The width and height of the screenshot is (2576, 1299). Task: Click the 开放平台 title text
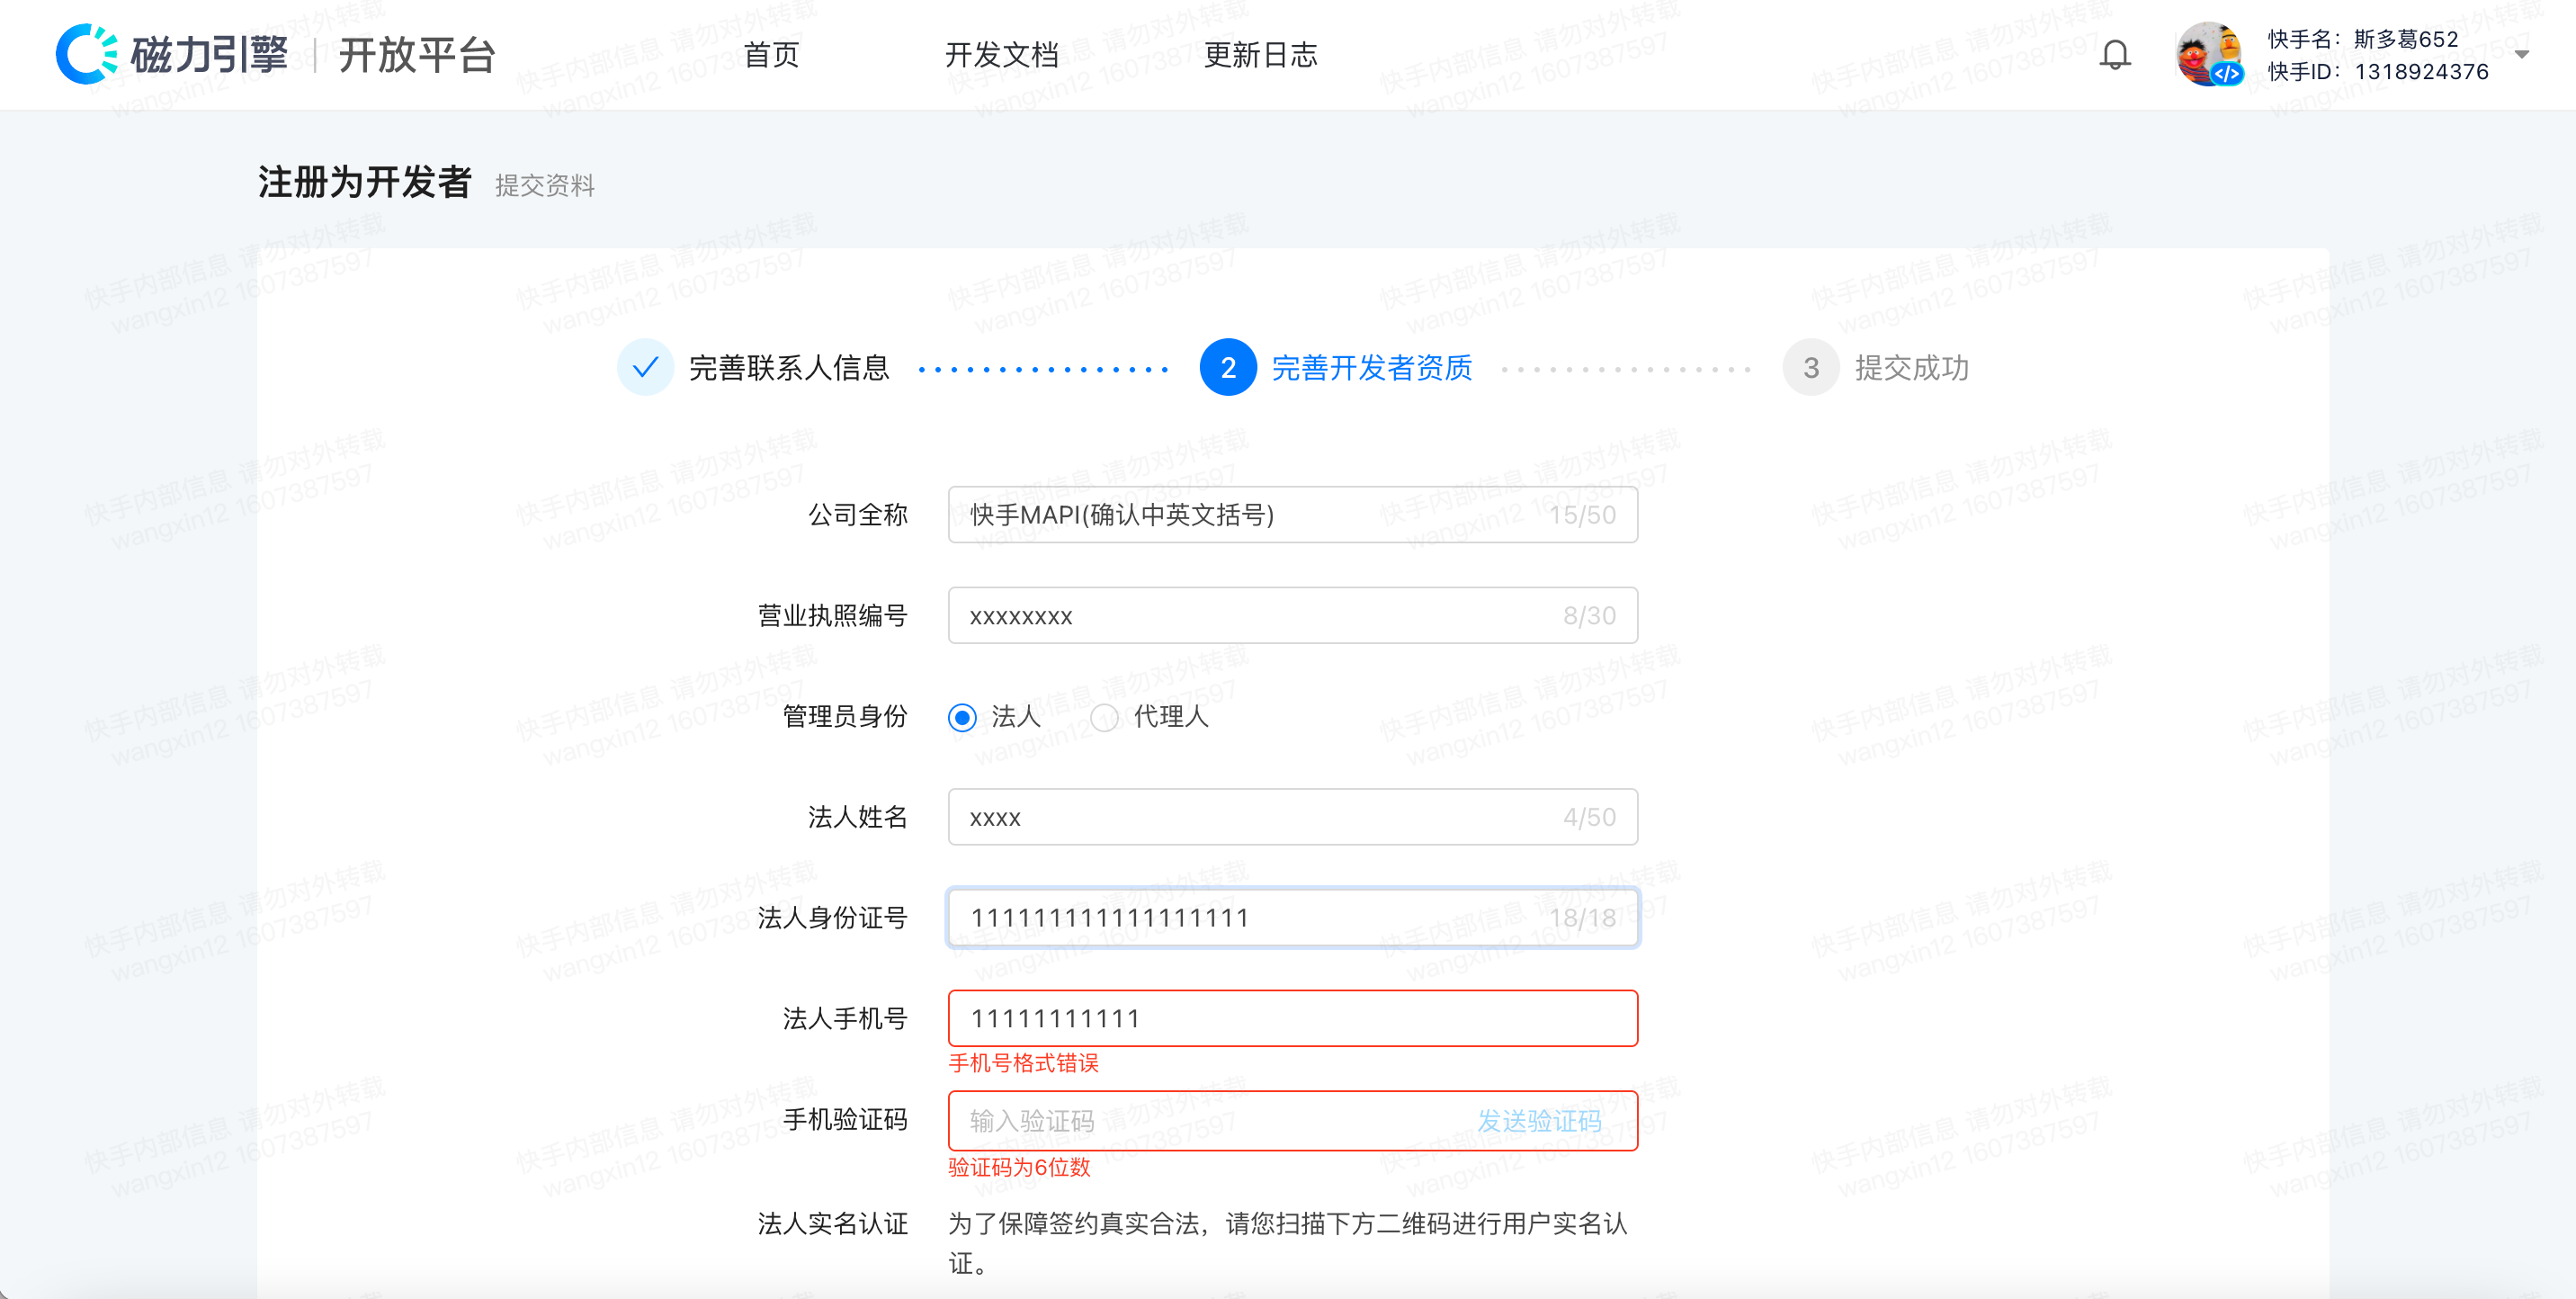click(417, 54)
